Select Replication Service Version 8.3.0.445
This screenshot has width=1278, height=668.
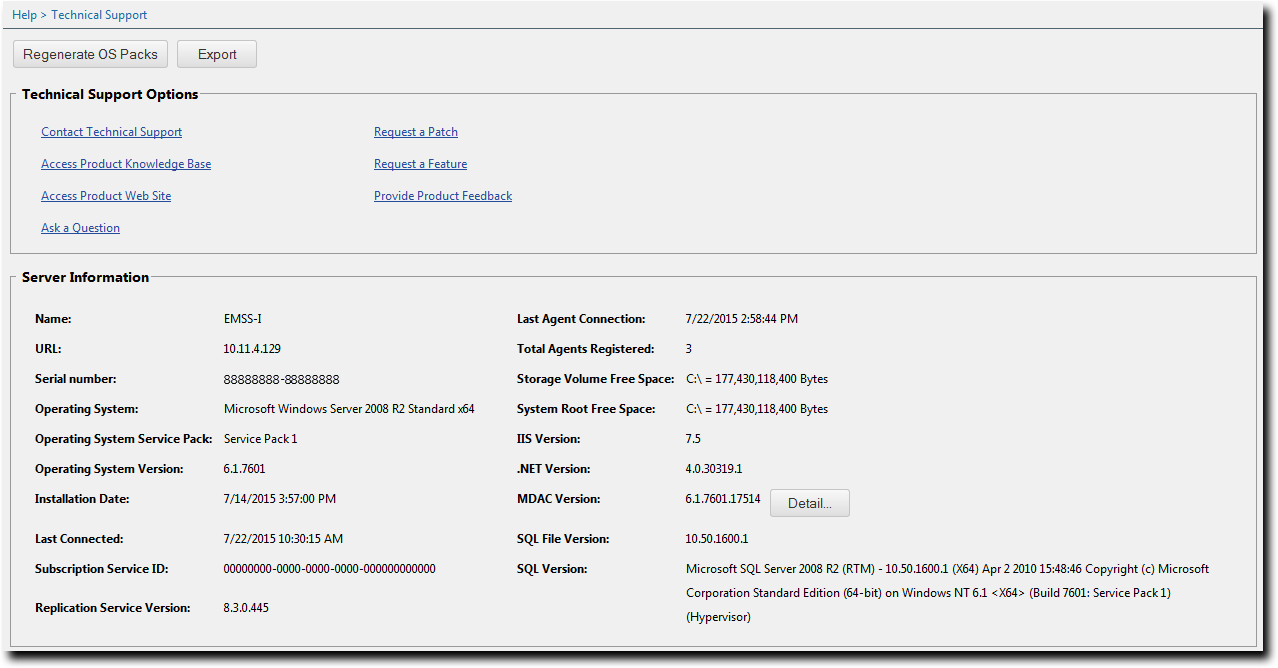pos(246,608)
